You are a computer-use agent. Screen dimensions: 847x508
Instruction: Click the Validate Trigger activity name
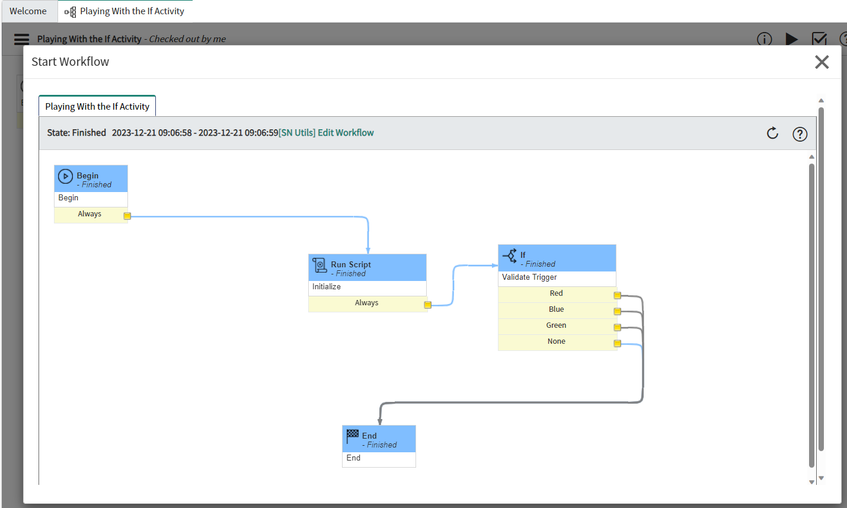(x=529, y=277)
